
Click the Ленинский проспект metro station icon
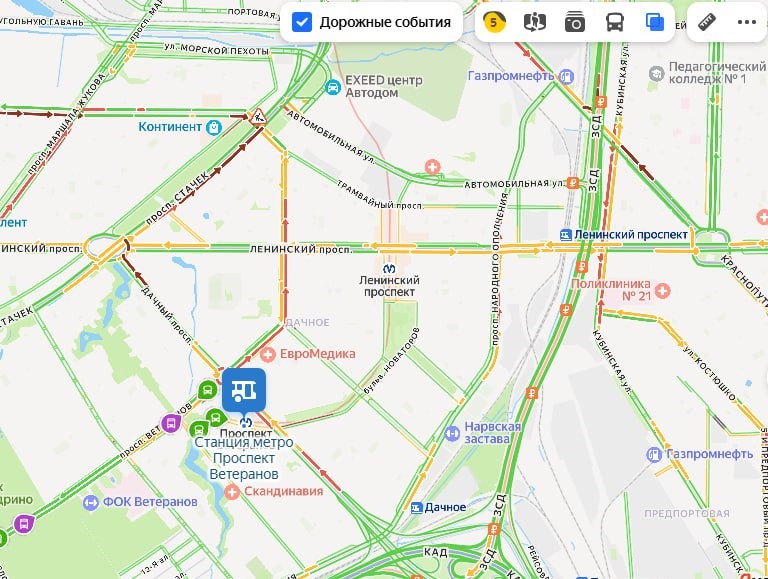pos(389,268)
